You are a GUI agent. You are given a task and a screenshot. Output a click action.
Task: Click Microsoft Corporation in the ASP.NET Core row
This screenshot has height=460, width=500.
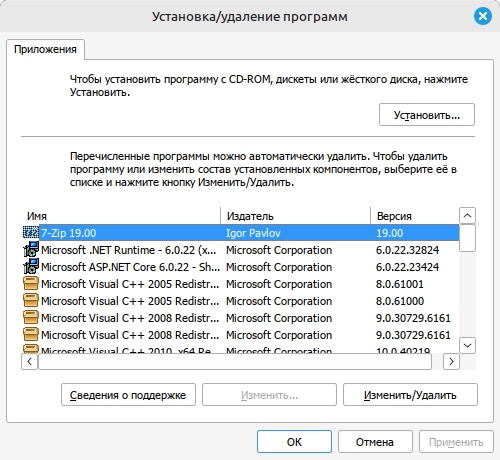[x=279, y=267]
